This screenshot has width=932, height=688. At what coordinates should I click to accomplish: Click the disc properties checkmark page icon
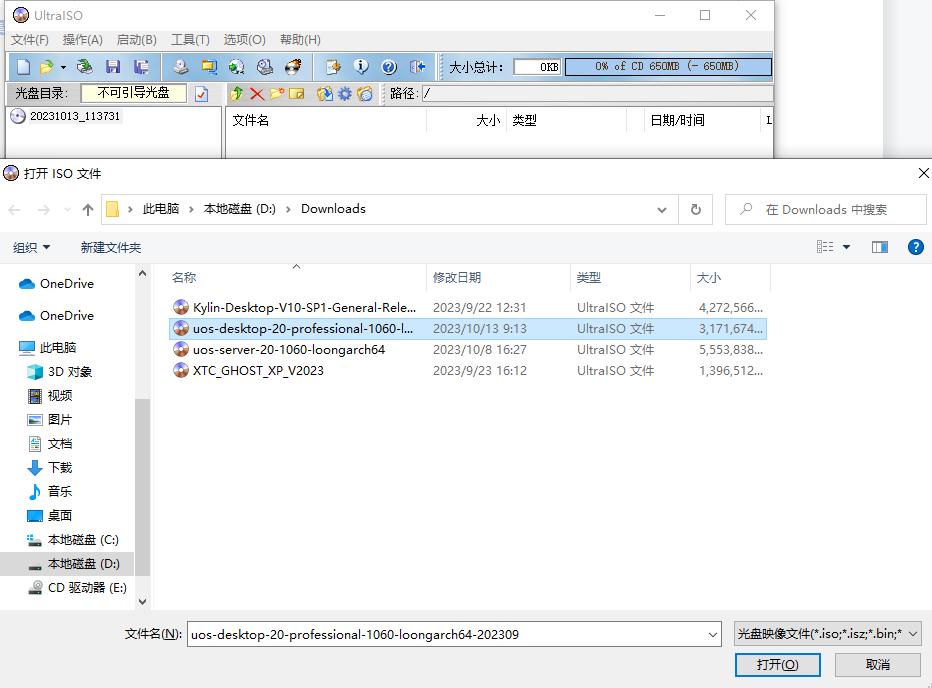click(x=201, y=93)
